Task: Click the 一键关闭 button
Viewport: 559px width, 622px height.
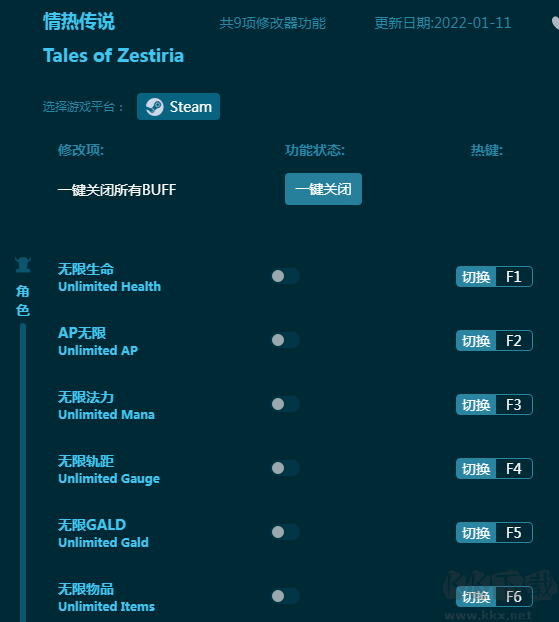Action: (x=323, y=189)
